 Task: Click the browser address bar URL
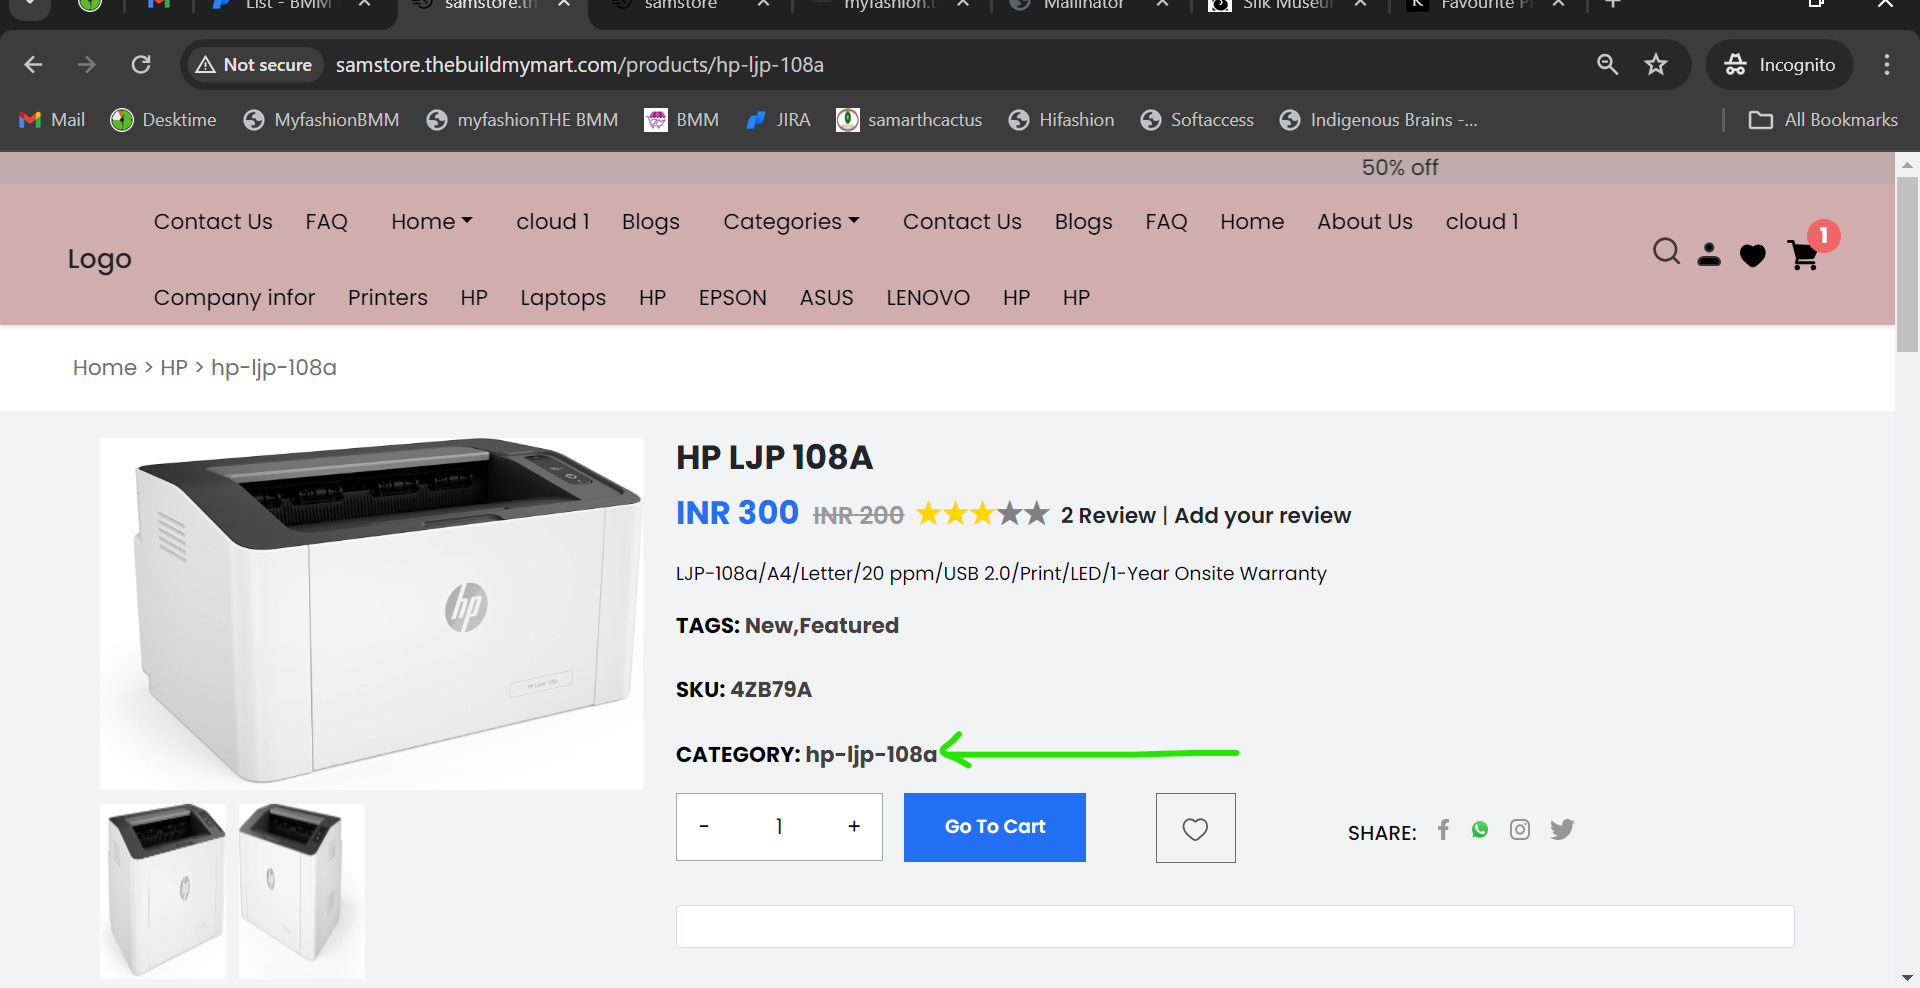[x=580, y=65]
